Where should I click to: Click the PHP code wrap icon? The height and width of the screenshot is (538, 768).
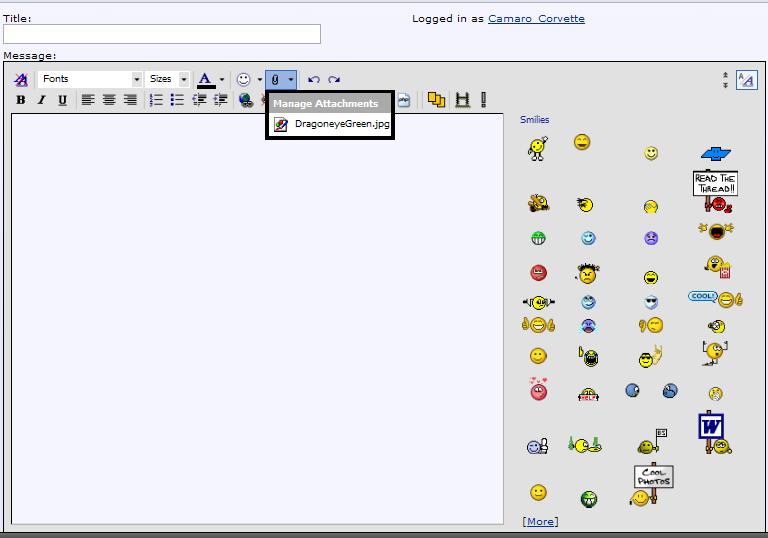404,100
